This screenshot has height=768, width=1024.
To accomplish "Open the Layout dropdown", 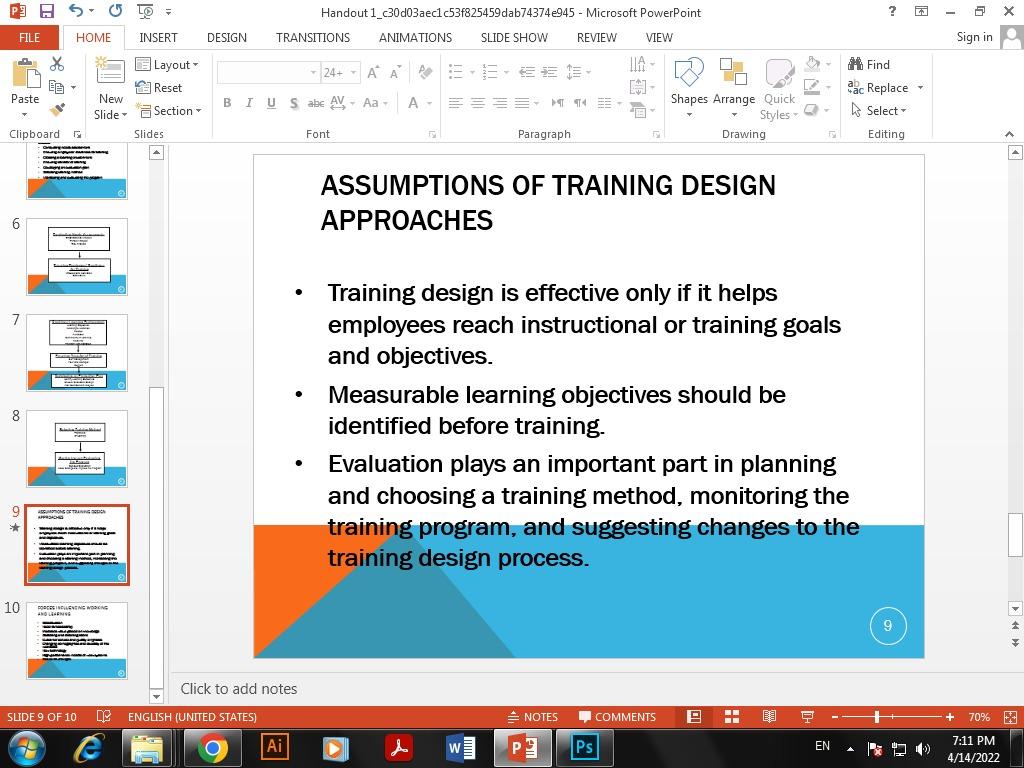I will (x=167, y=64).
